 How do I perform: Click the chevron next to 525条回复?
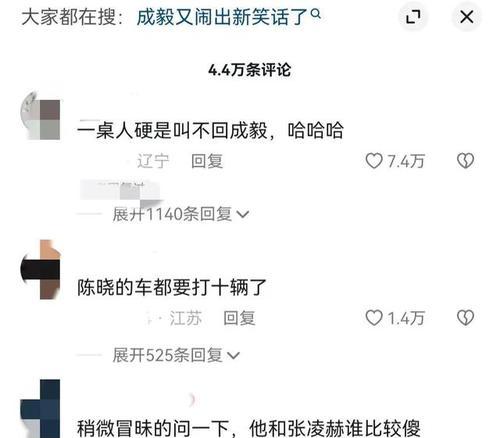coord(233,356)
